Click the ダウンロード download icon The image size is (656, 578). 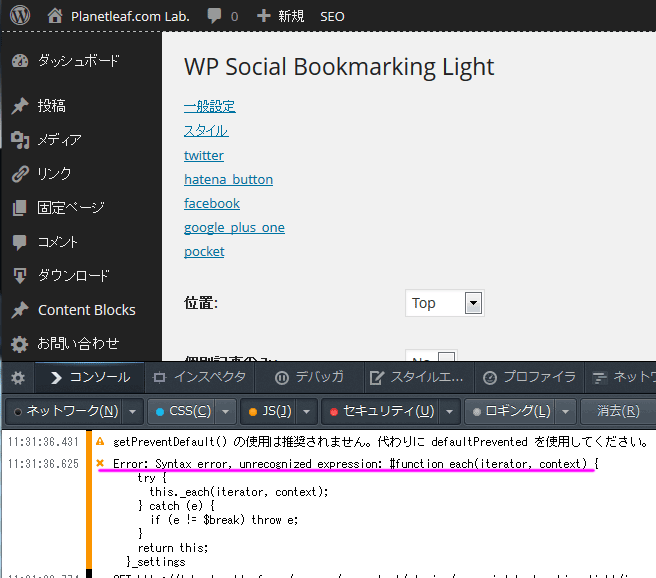click(x=20, y=276)
